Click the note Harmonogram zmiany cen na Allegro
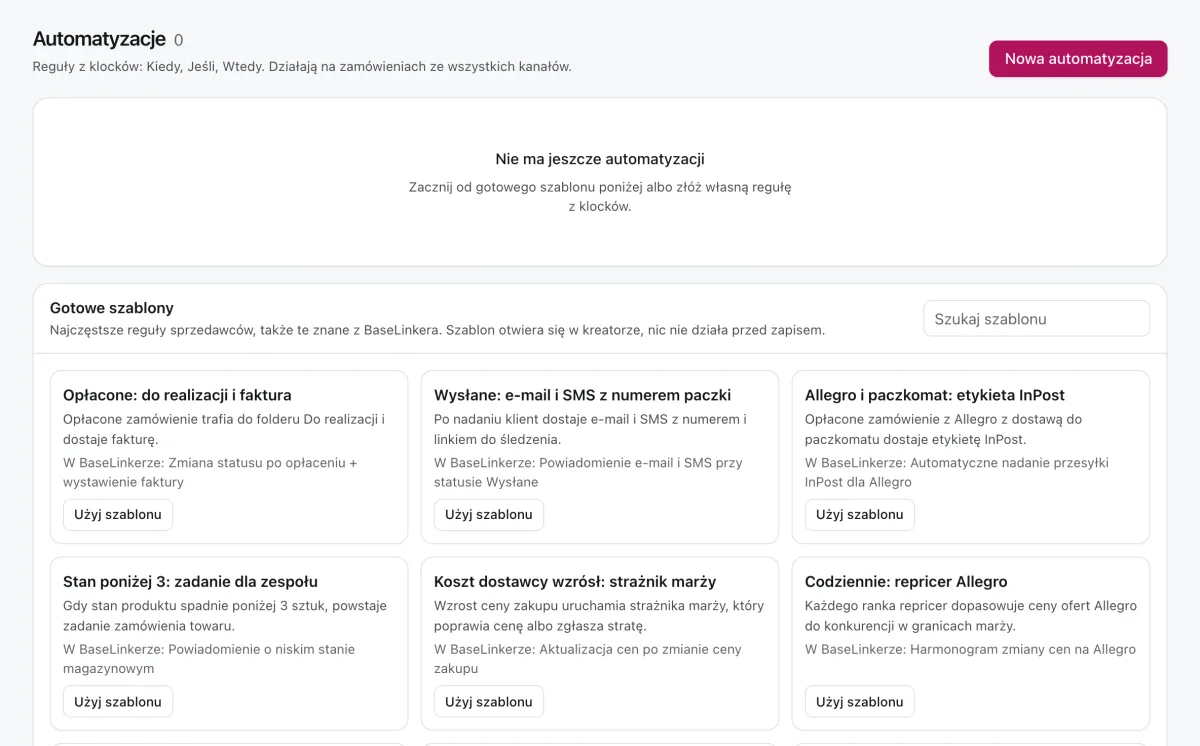1200x746 pixels. (x=970, y=650)
